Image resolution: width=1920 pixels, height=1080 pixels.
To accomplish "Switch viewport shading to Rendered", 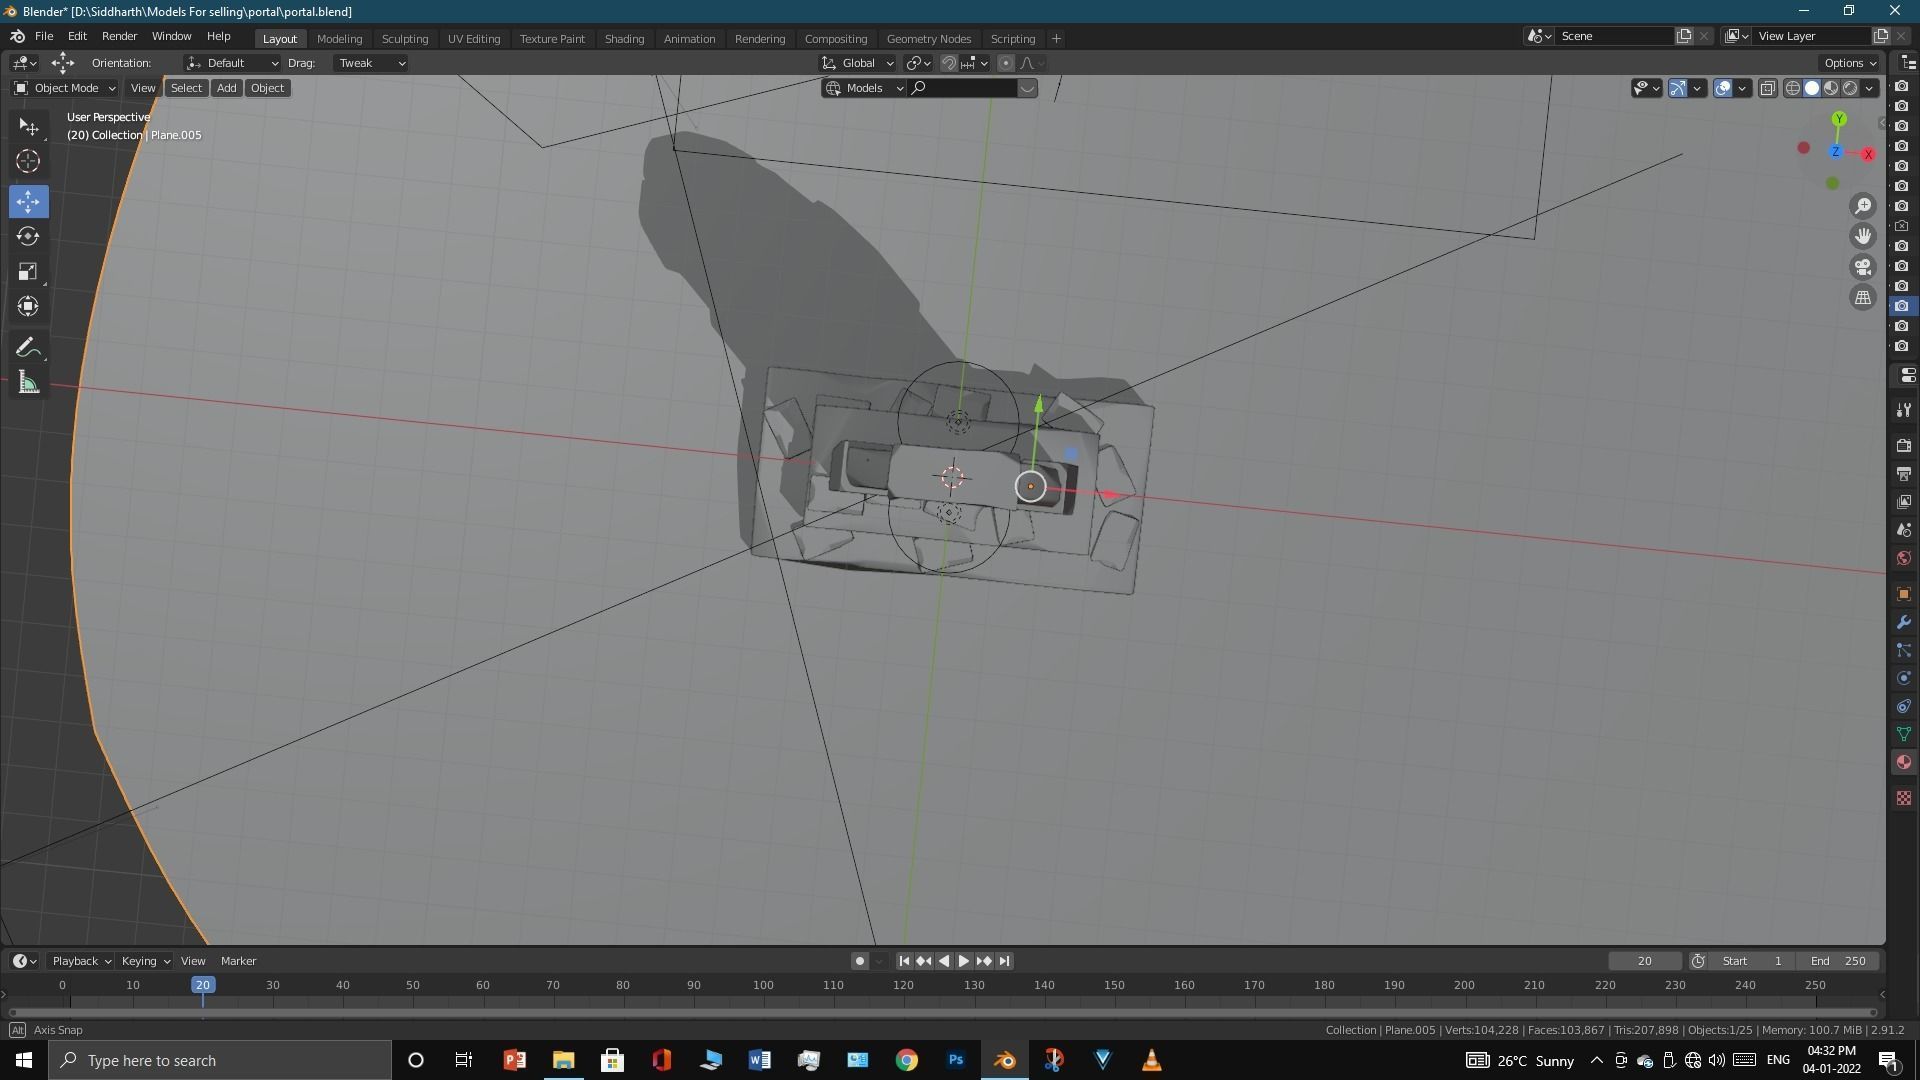I will tap(1850, 88).
